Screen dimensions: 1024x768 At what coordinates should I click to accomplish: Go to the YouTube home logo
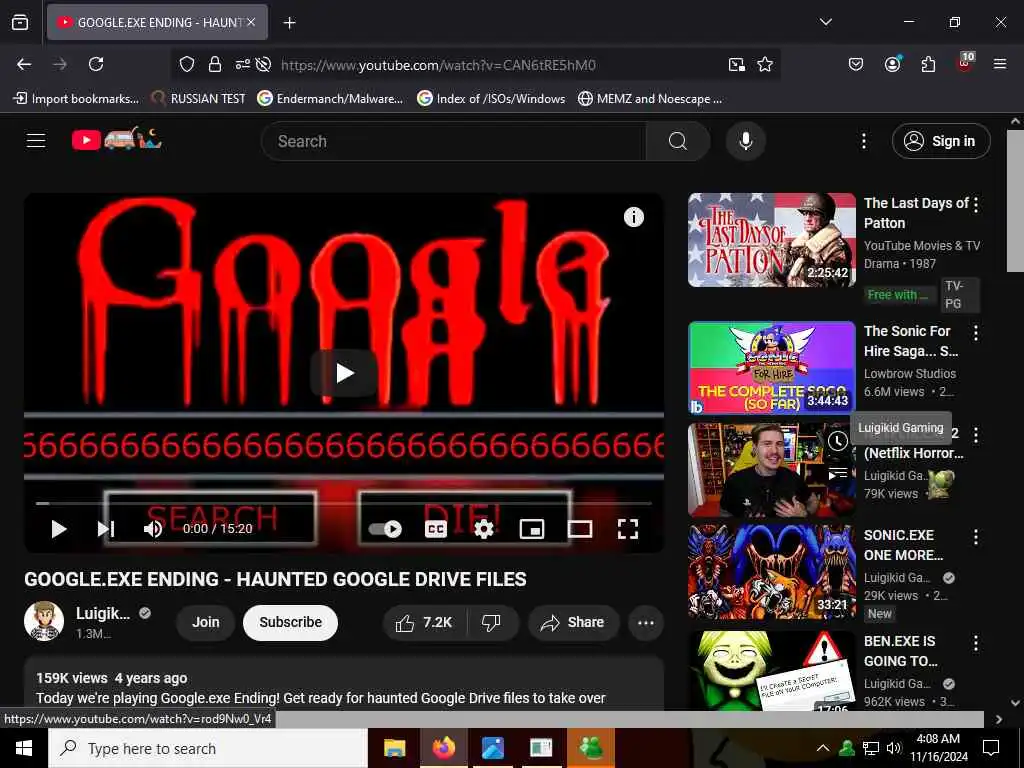(116, 139)
